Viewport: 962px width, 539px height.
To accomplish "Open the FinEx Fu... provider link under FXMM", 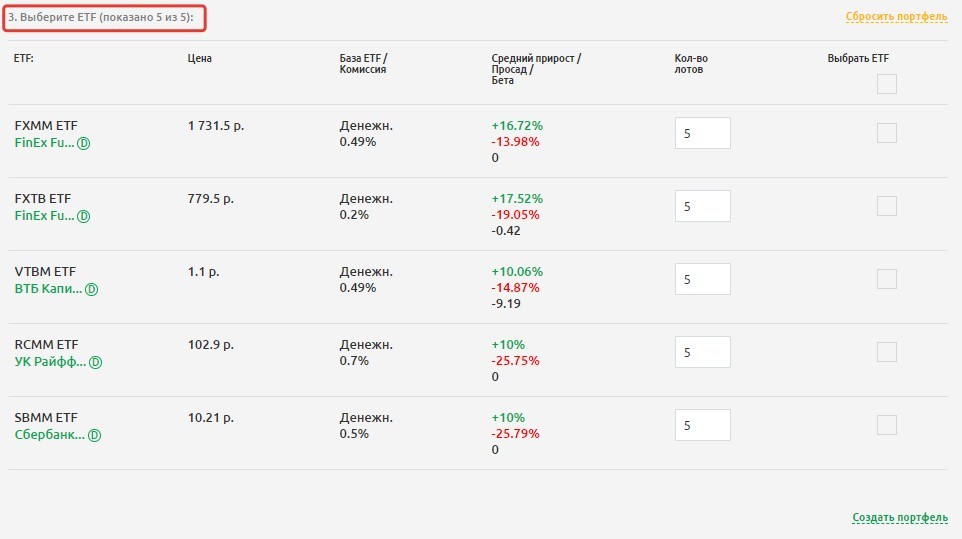I will point(44,143).
